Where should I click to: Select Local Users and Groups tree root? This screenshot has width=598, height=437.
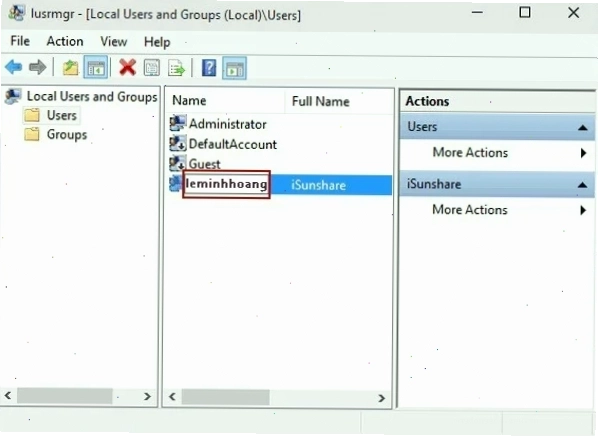coord(92,96)
